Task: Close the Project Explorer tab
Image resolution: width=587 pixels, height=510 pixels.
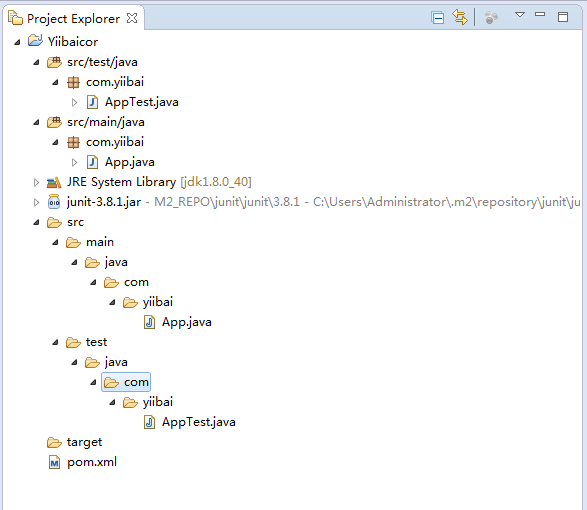Action: (x=132, y=18)
